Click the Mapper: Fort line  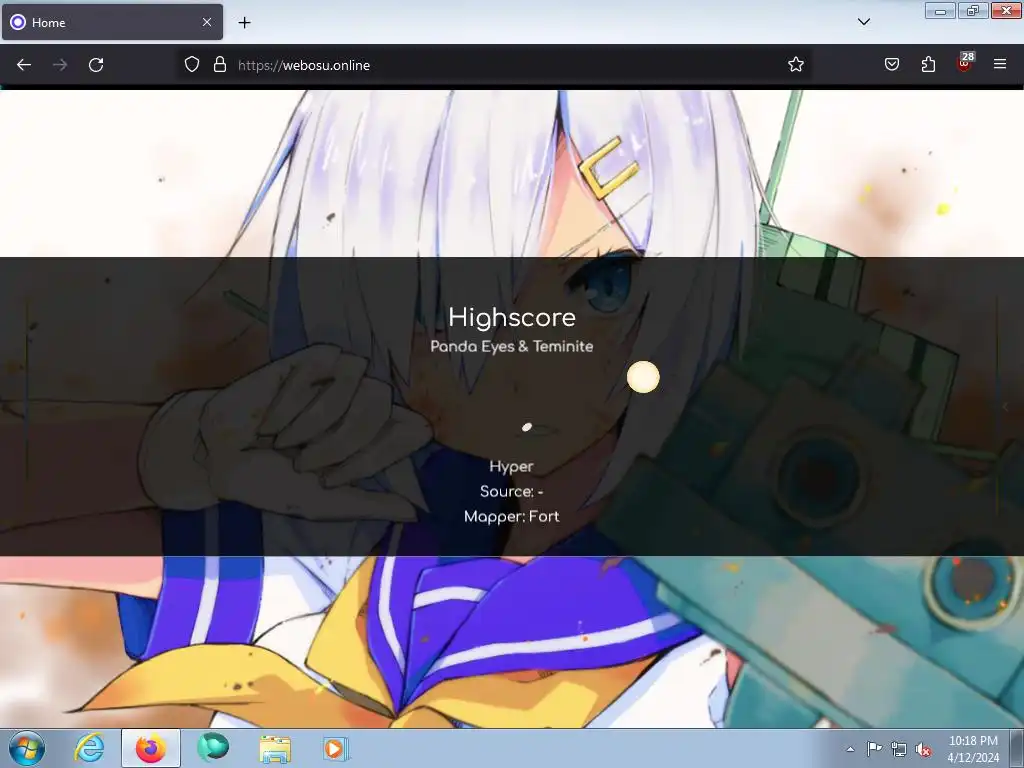coord(511,517)
